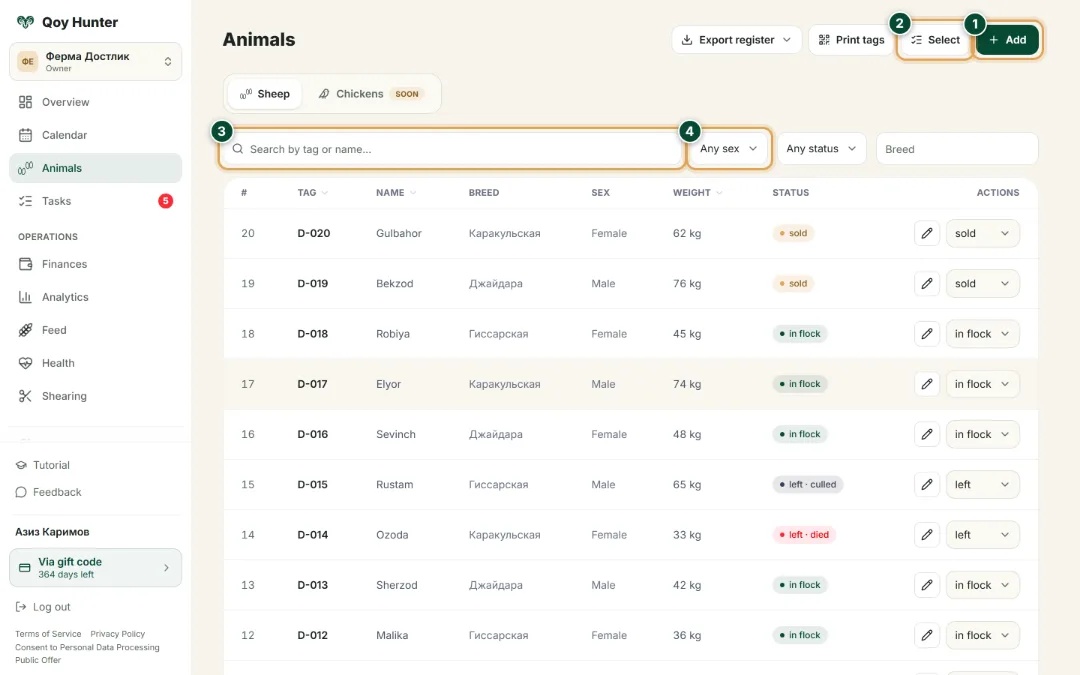1080x675 pixels.
Task: Sort by WEIGHT column header
Action: [x=697, y=193]
